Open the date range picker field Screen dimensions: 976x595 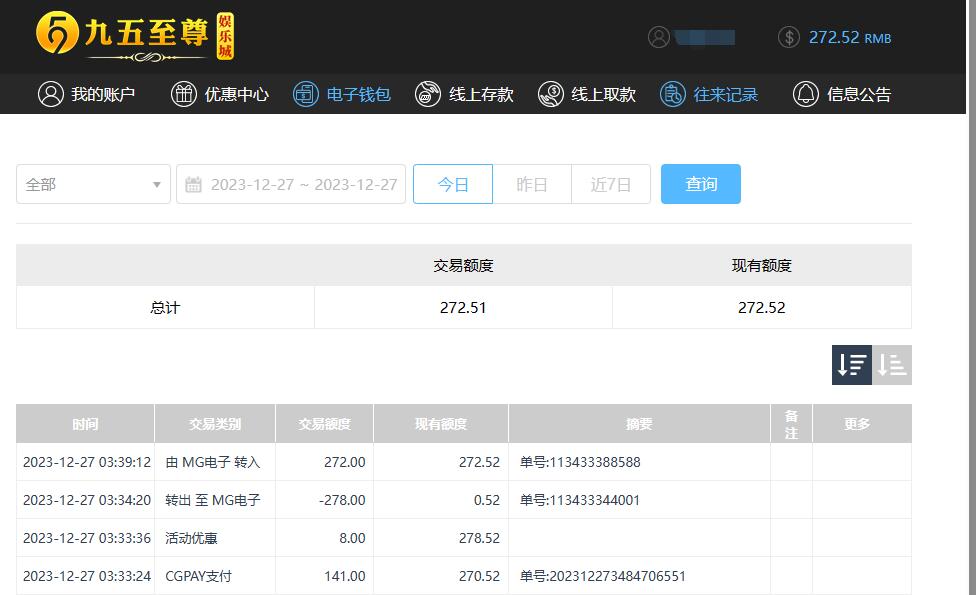point(302,185)
